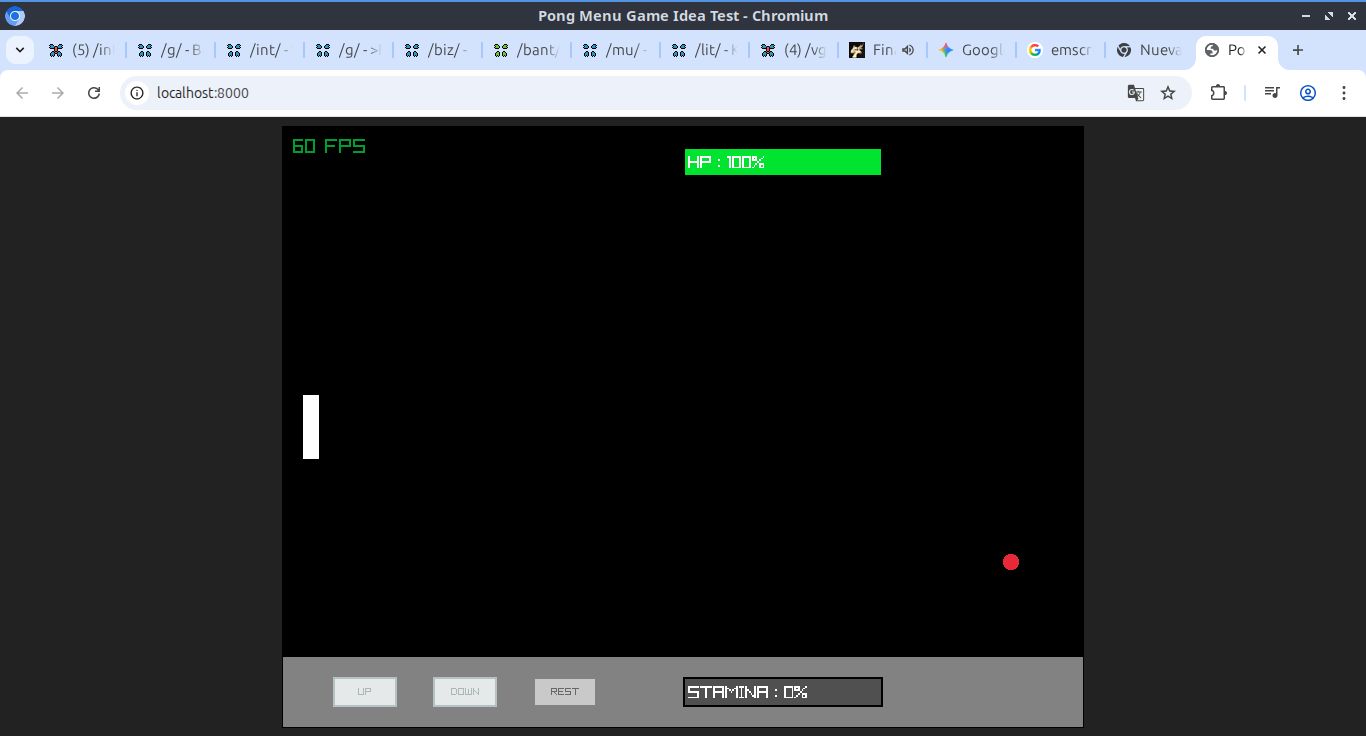
Task: Close the active Pong tab
Action: pos(1262,50)
